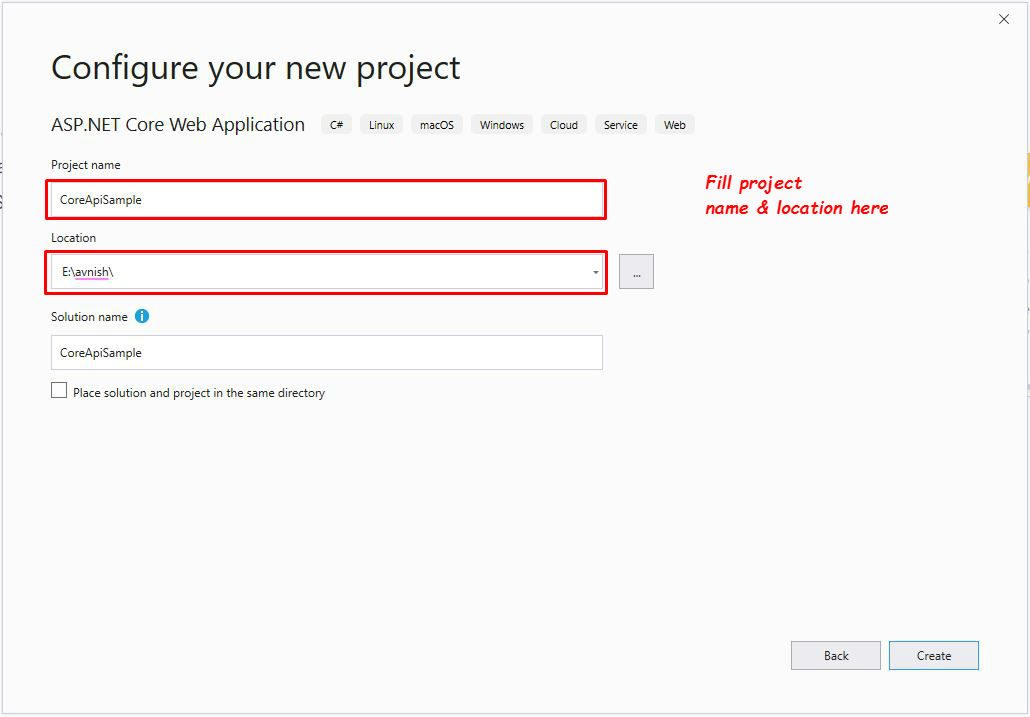Click the Solution name label
Screen dimensions: 1030x717
89,316
